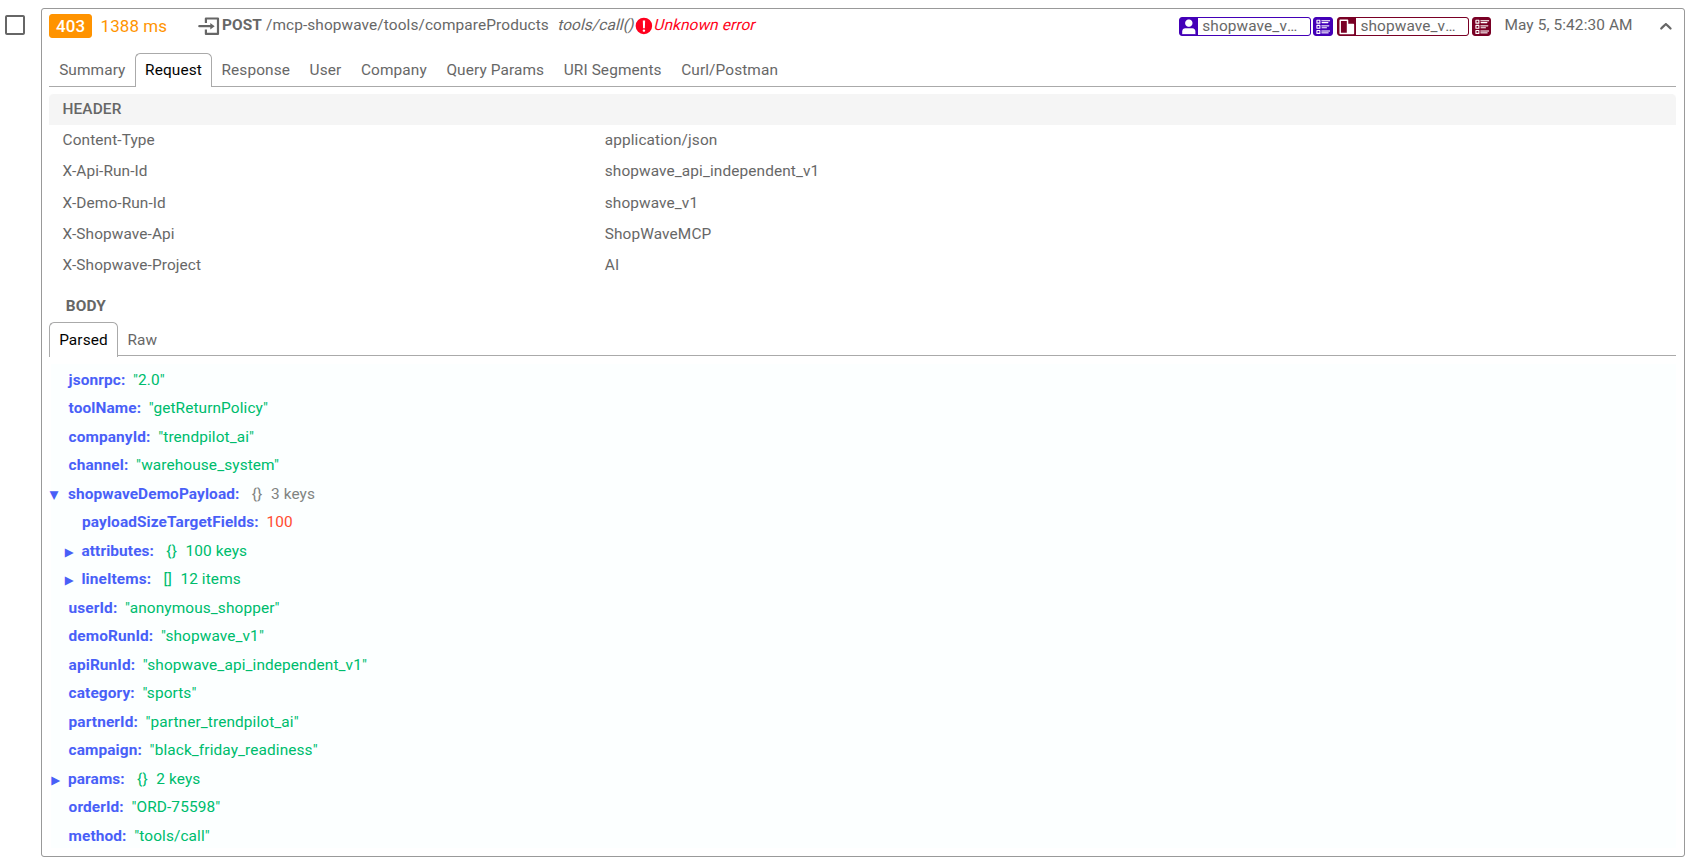Screen dimensions: 1698x863
Task: Click the 403 status code badge
Action: point(70,26)
